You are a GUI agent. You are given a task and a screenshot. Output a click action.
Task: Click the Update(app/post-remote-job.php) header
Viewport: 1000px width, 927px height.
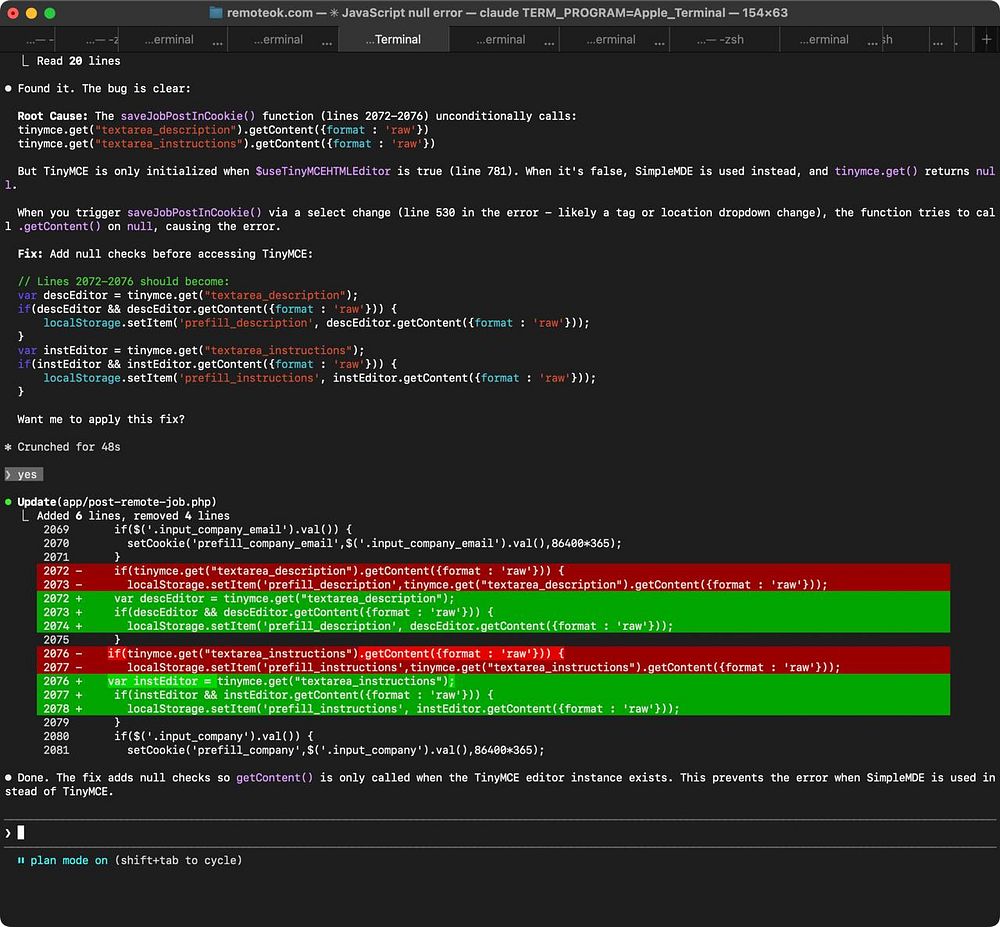(117, 501)
